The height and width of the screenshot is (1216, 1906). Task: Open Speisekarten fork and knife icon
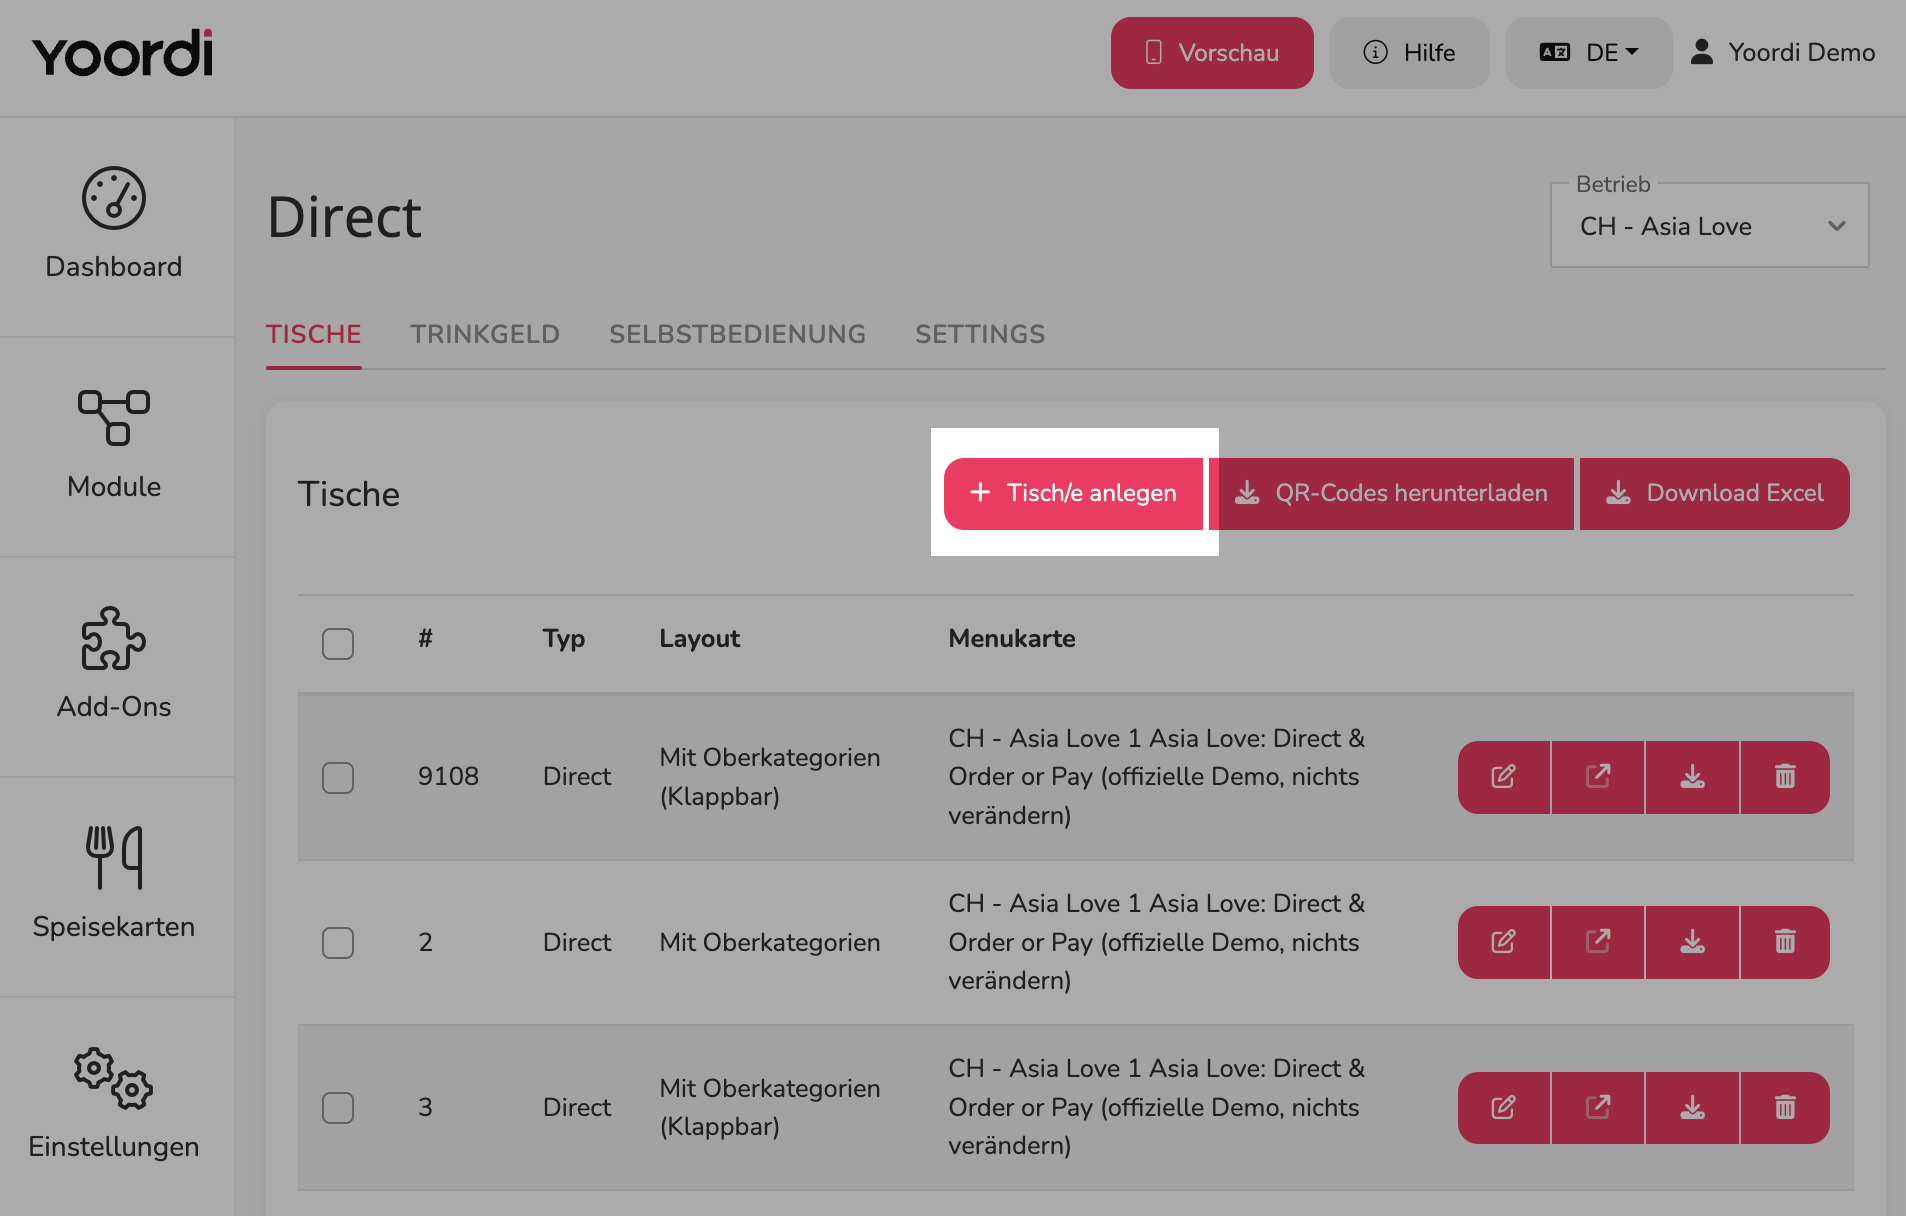point(114,857)
